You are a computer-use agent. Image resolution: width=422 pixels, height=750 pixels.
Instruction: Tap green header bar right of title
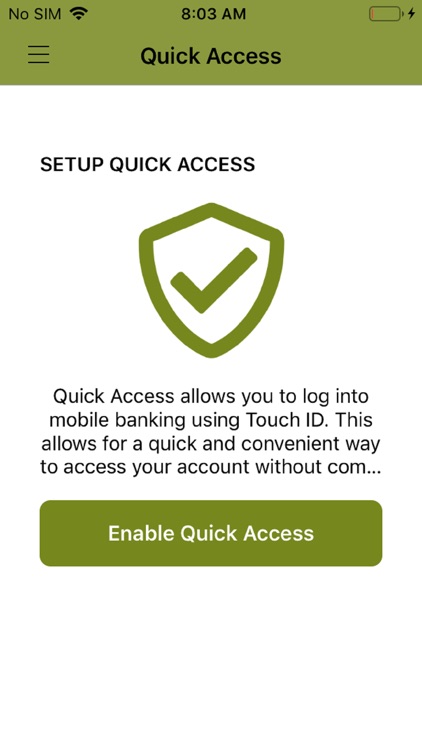tap(349, 56)
